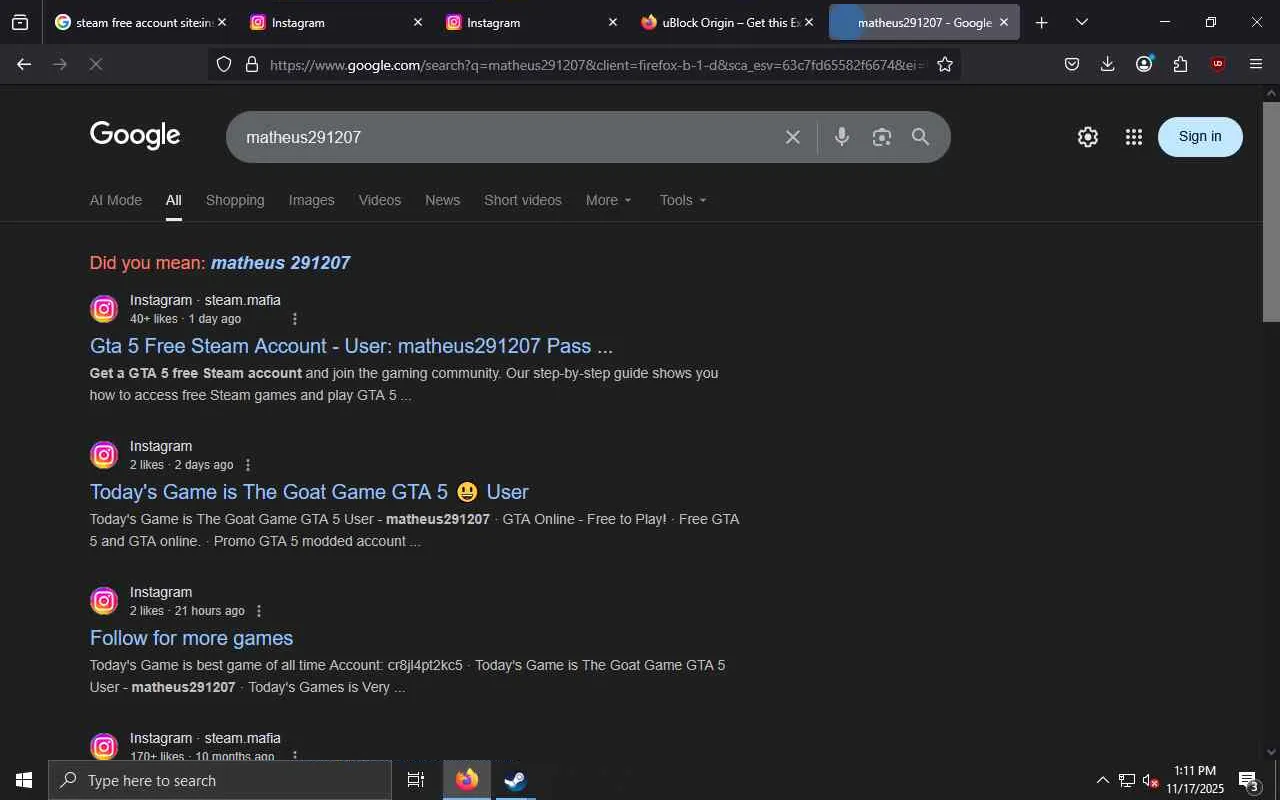Select the News results tab

[x=442, y=200]
